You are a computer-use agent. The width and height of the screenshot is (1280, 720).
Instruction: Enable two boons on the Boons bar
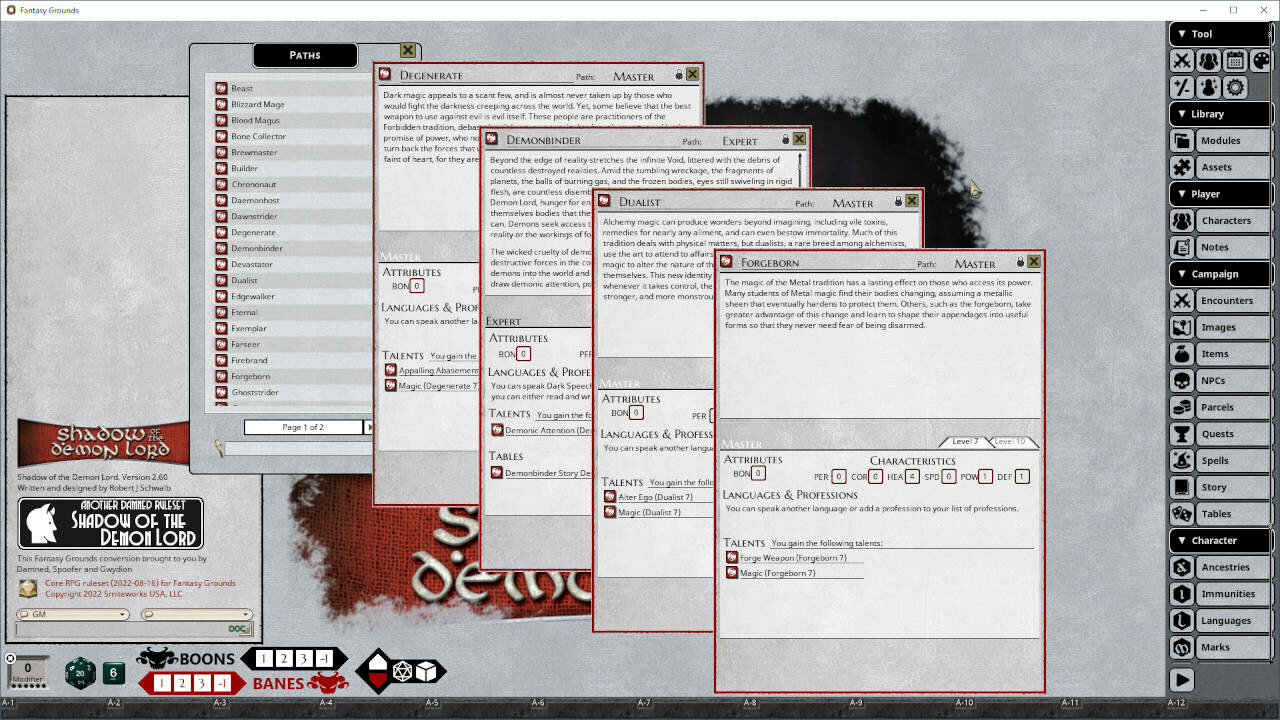tap(284, 658)
